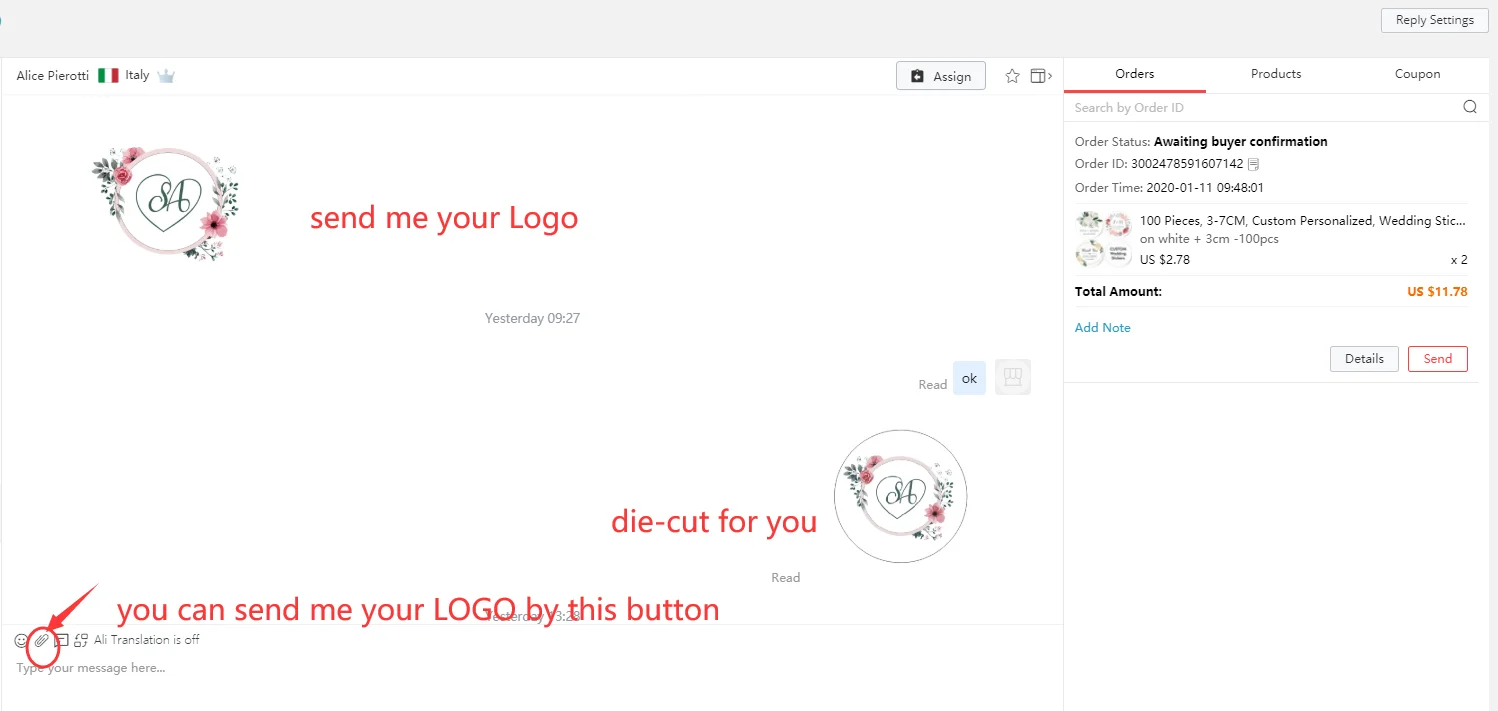Toggle Ali Translation icon
Screen dimensions: 1498x711
81,640
